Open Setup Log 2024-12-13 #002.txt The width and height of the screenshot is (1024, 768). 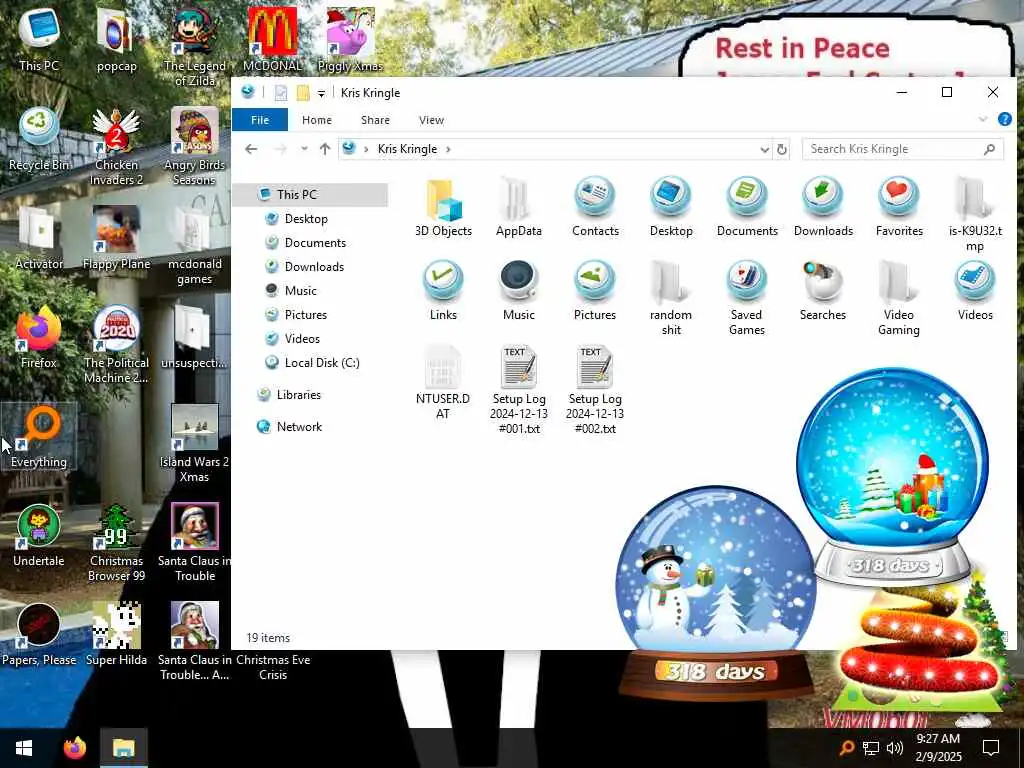coord(595,391)
